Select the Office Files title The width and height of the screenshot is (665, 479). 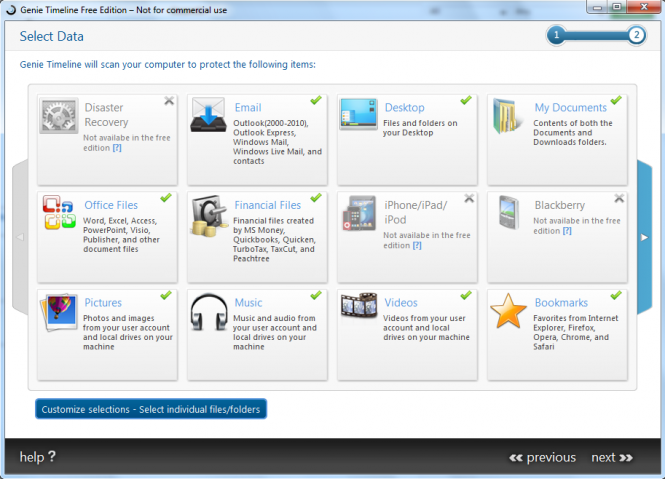[x=111, y=205]
